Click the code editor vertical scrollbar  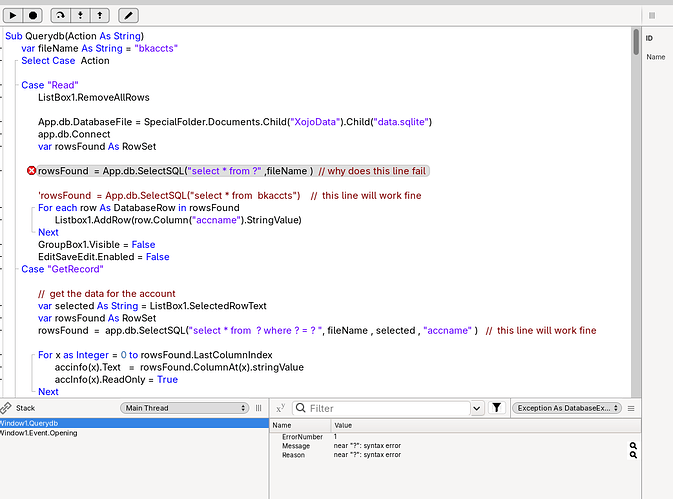click(x=636, y=42)
